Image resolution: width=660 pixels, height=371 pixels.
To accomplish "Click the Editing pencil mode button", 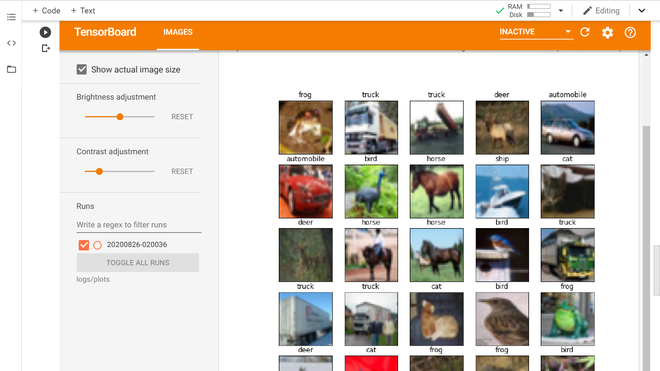I will (x=601, y=11).
